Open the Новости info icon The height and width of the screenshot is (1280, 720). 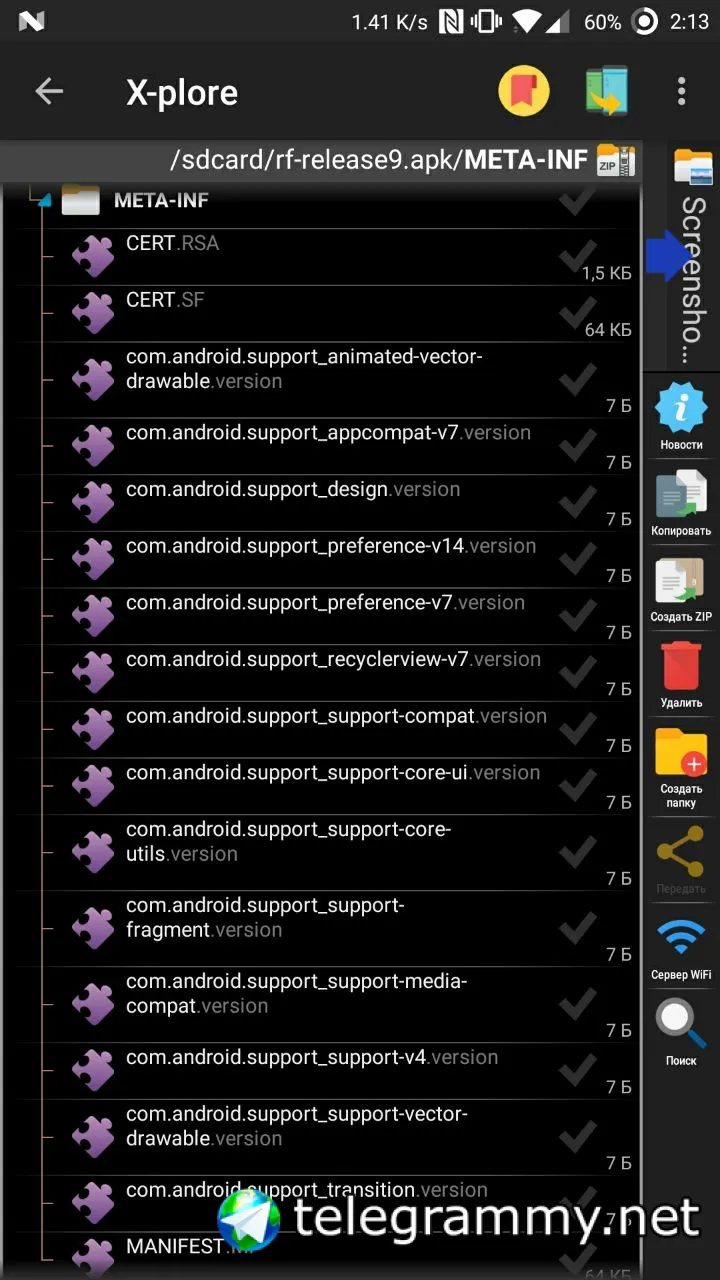click(x=681, y=407)
